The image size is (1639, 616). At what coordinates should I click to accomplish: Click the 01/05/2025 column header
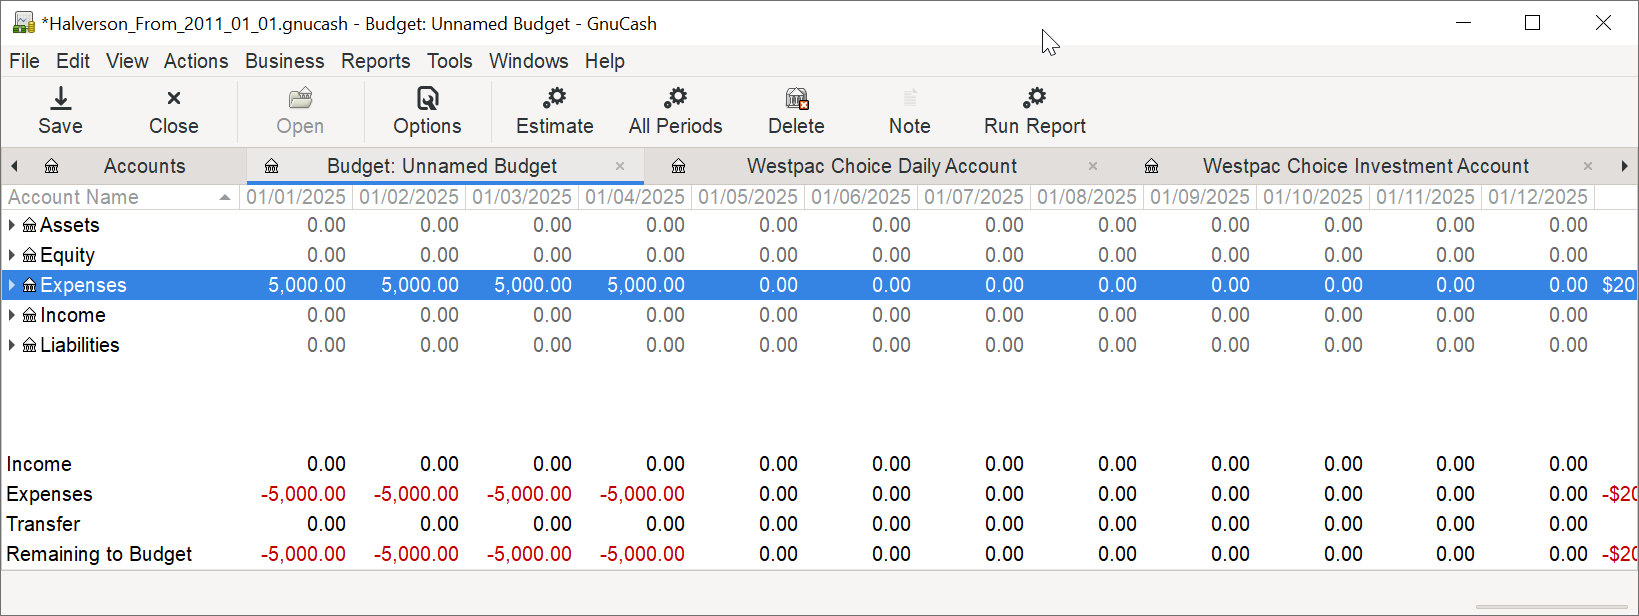[x=748, y=197]
